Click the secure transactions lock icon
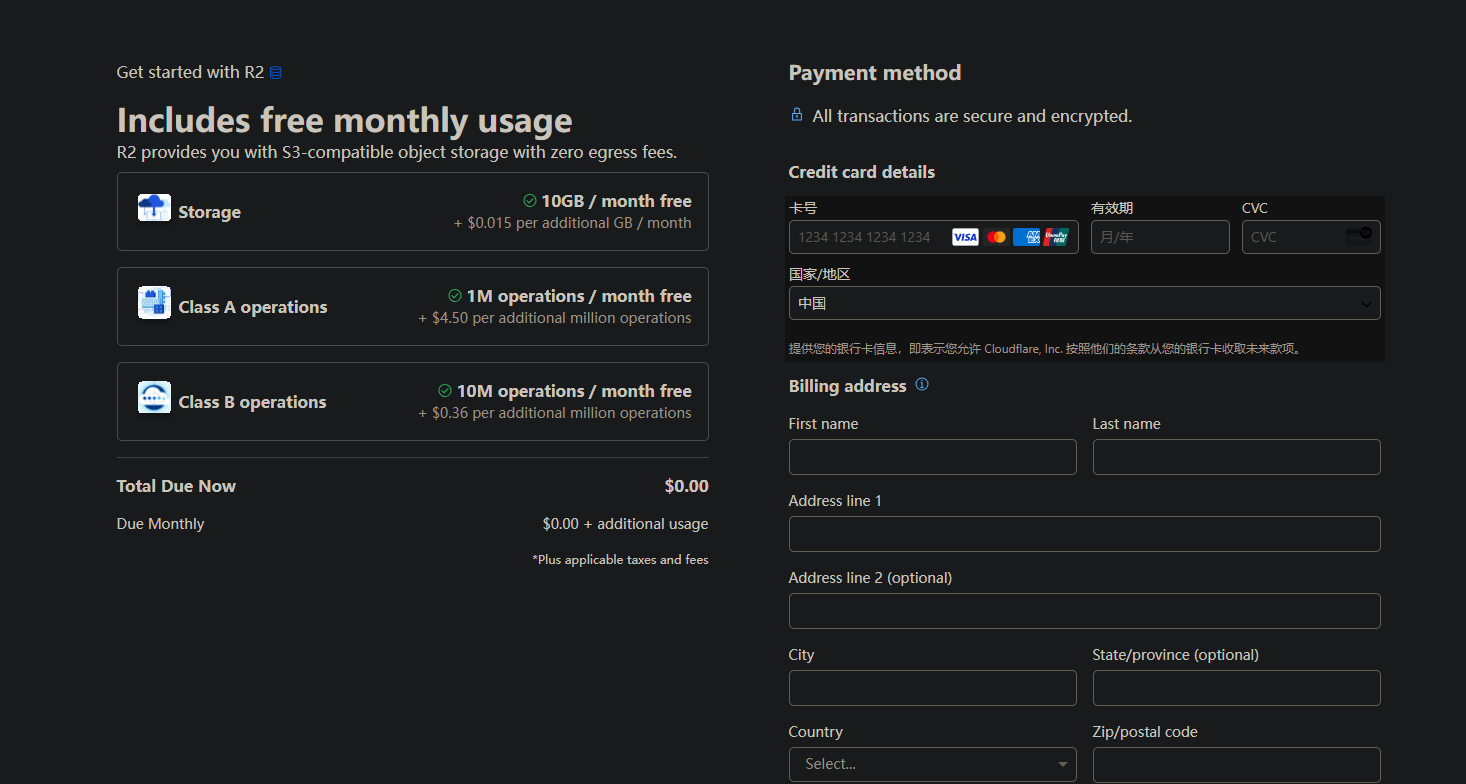Image resolution: width=1466 pixels, height=784 pixels. coord(797,115)
